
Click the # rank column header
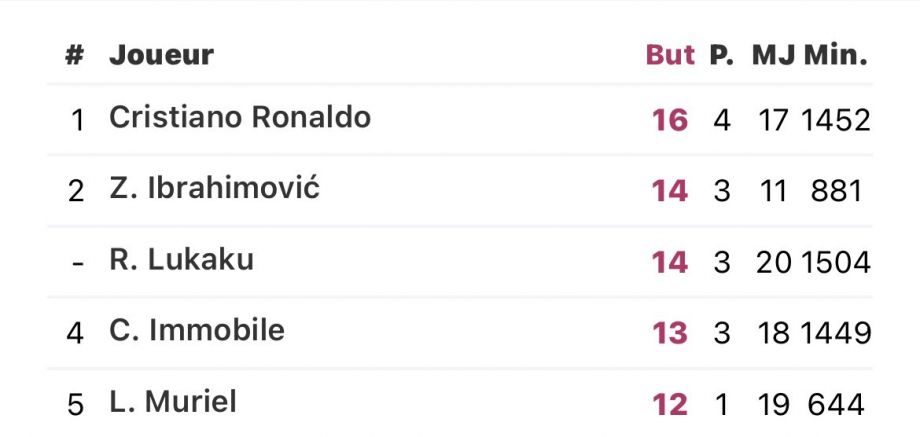point(75,55)
